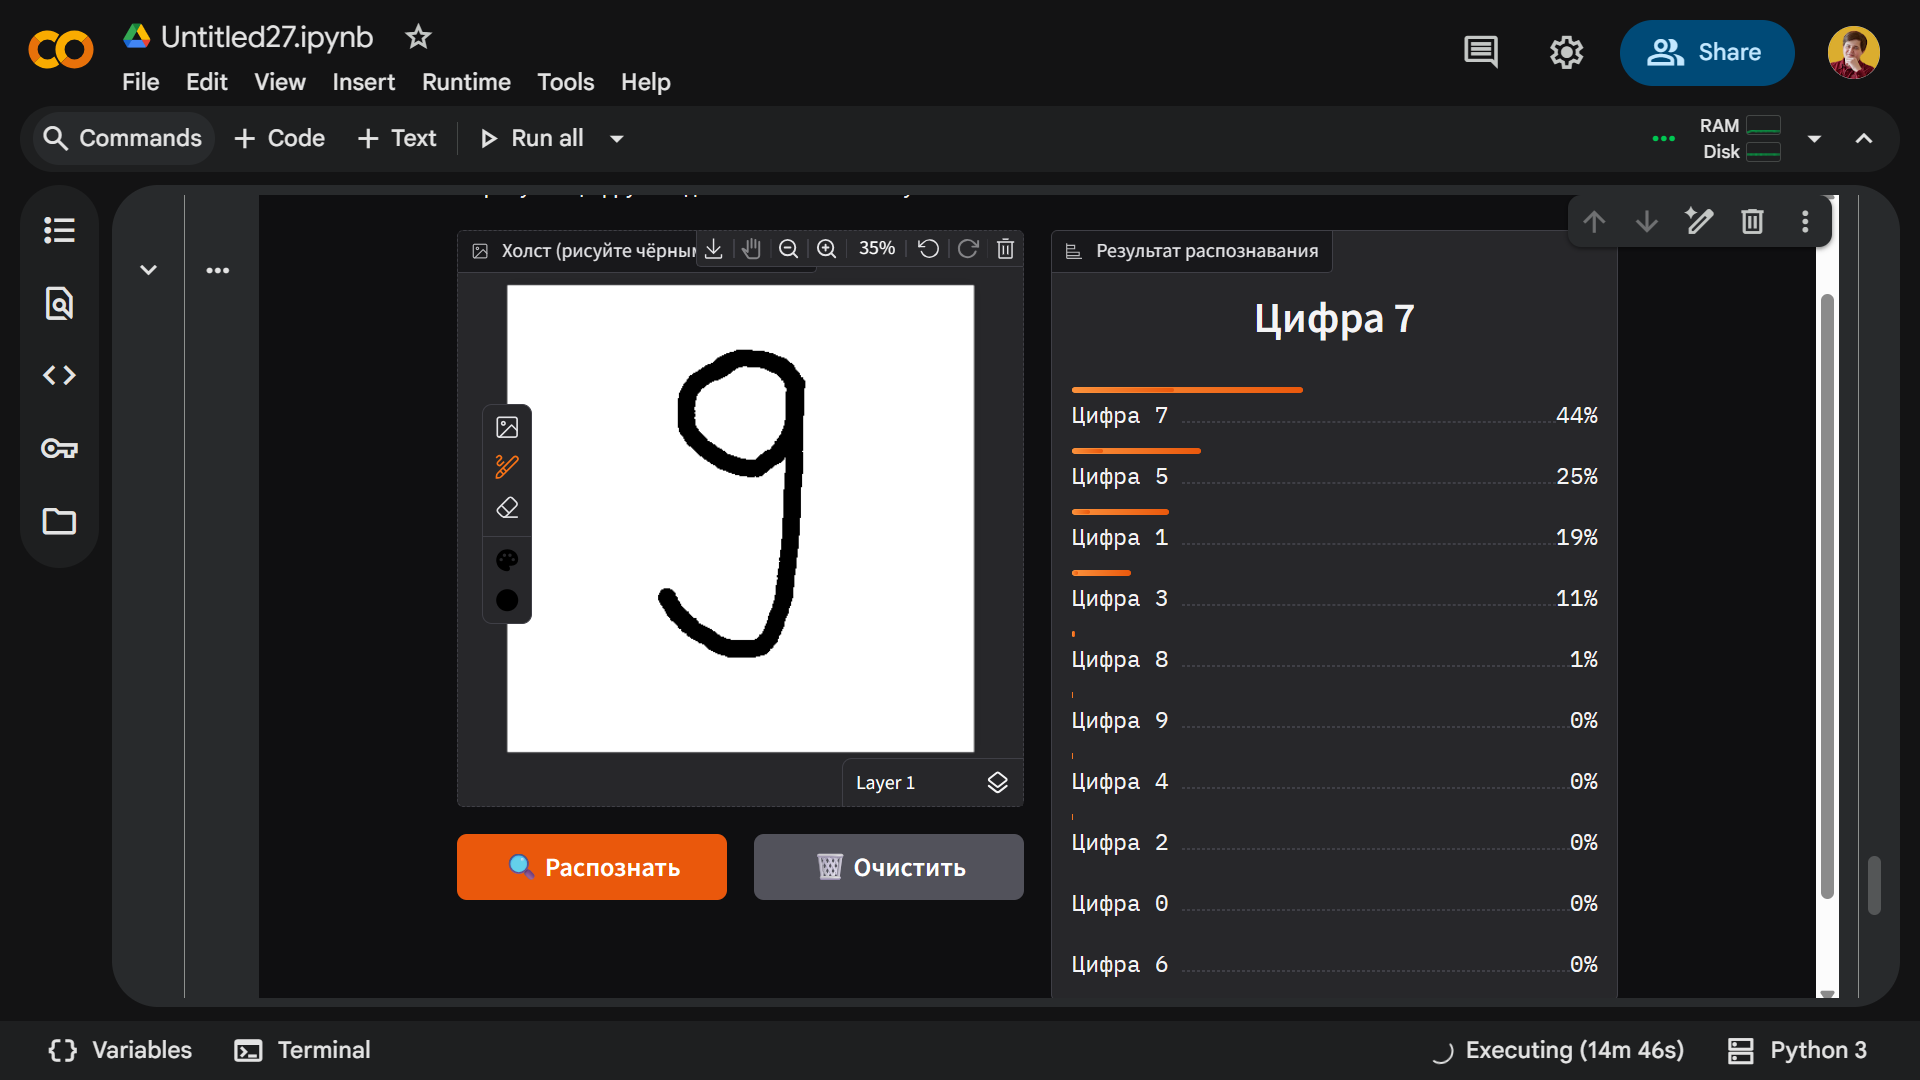Click the zoom in magnifier icon

[826, 249]
